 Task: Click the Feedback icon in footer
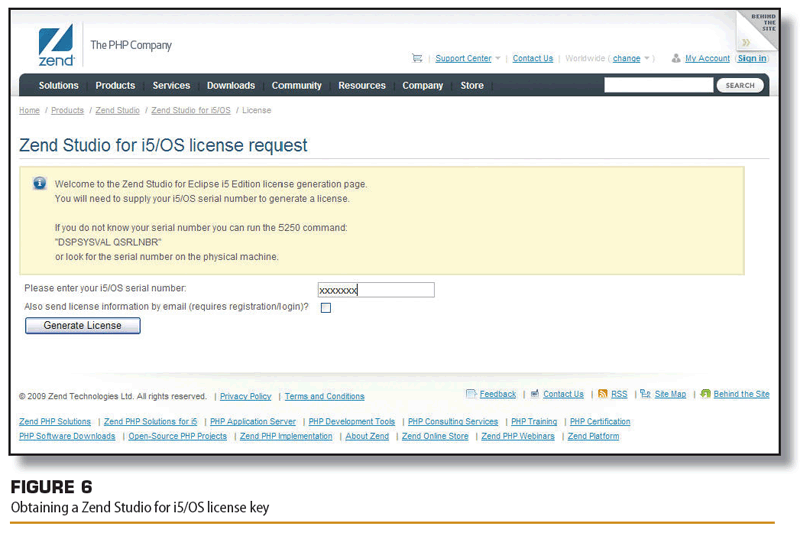(471, 394)
